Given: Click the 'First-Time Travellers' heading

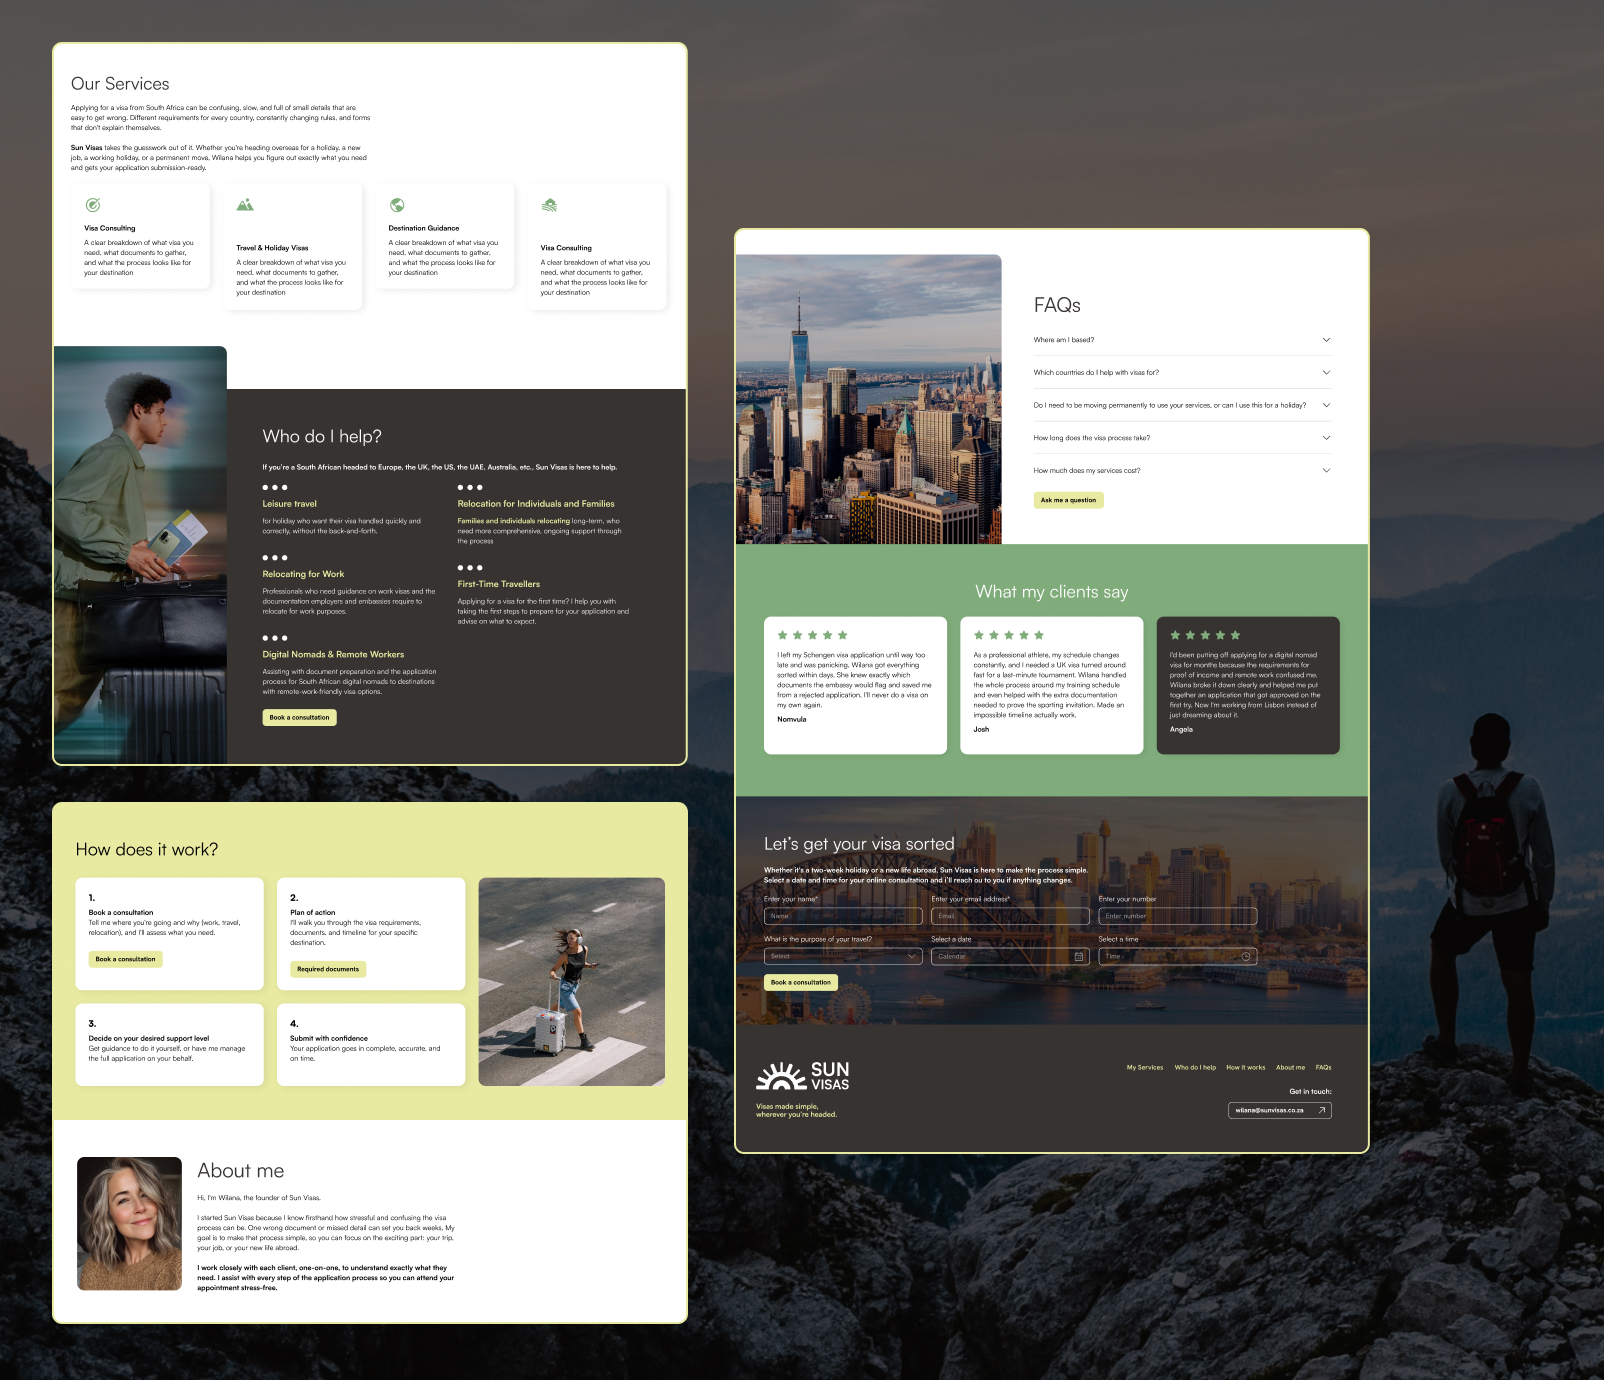Looking at the screenshot, I should tap(498, 584).
